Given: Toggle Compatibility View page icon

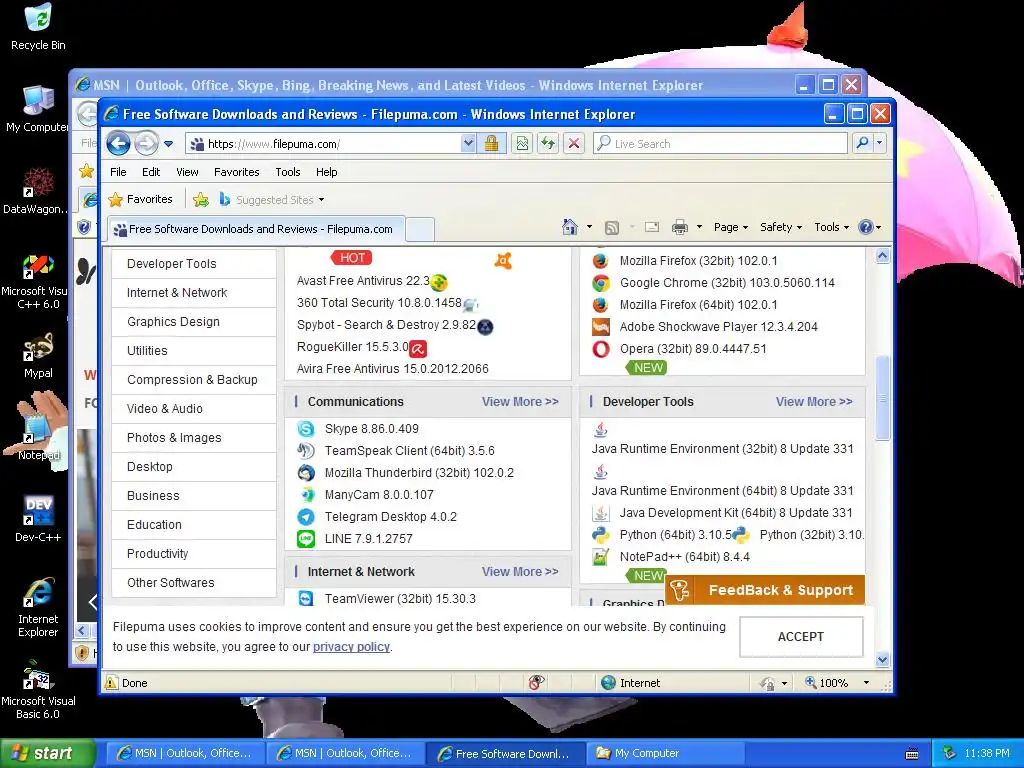Looking at the screenshot, I should pyautogui.click(x=522, y=143).
